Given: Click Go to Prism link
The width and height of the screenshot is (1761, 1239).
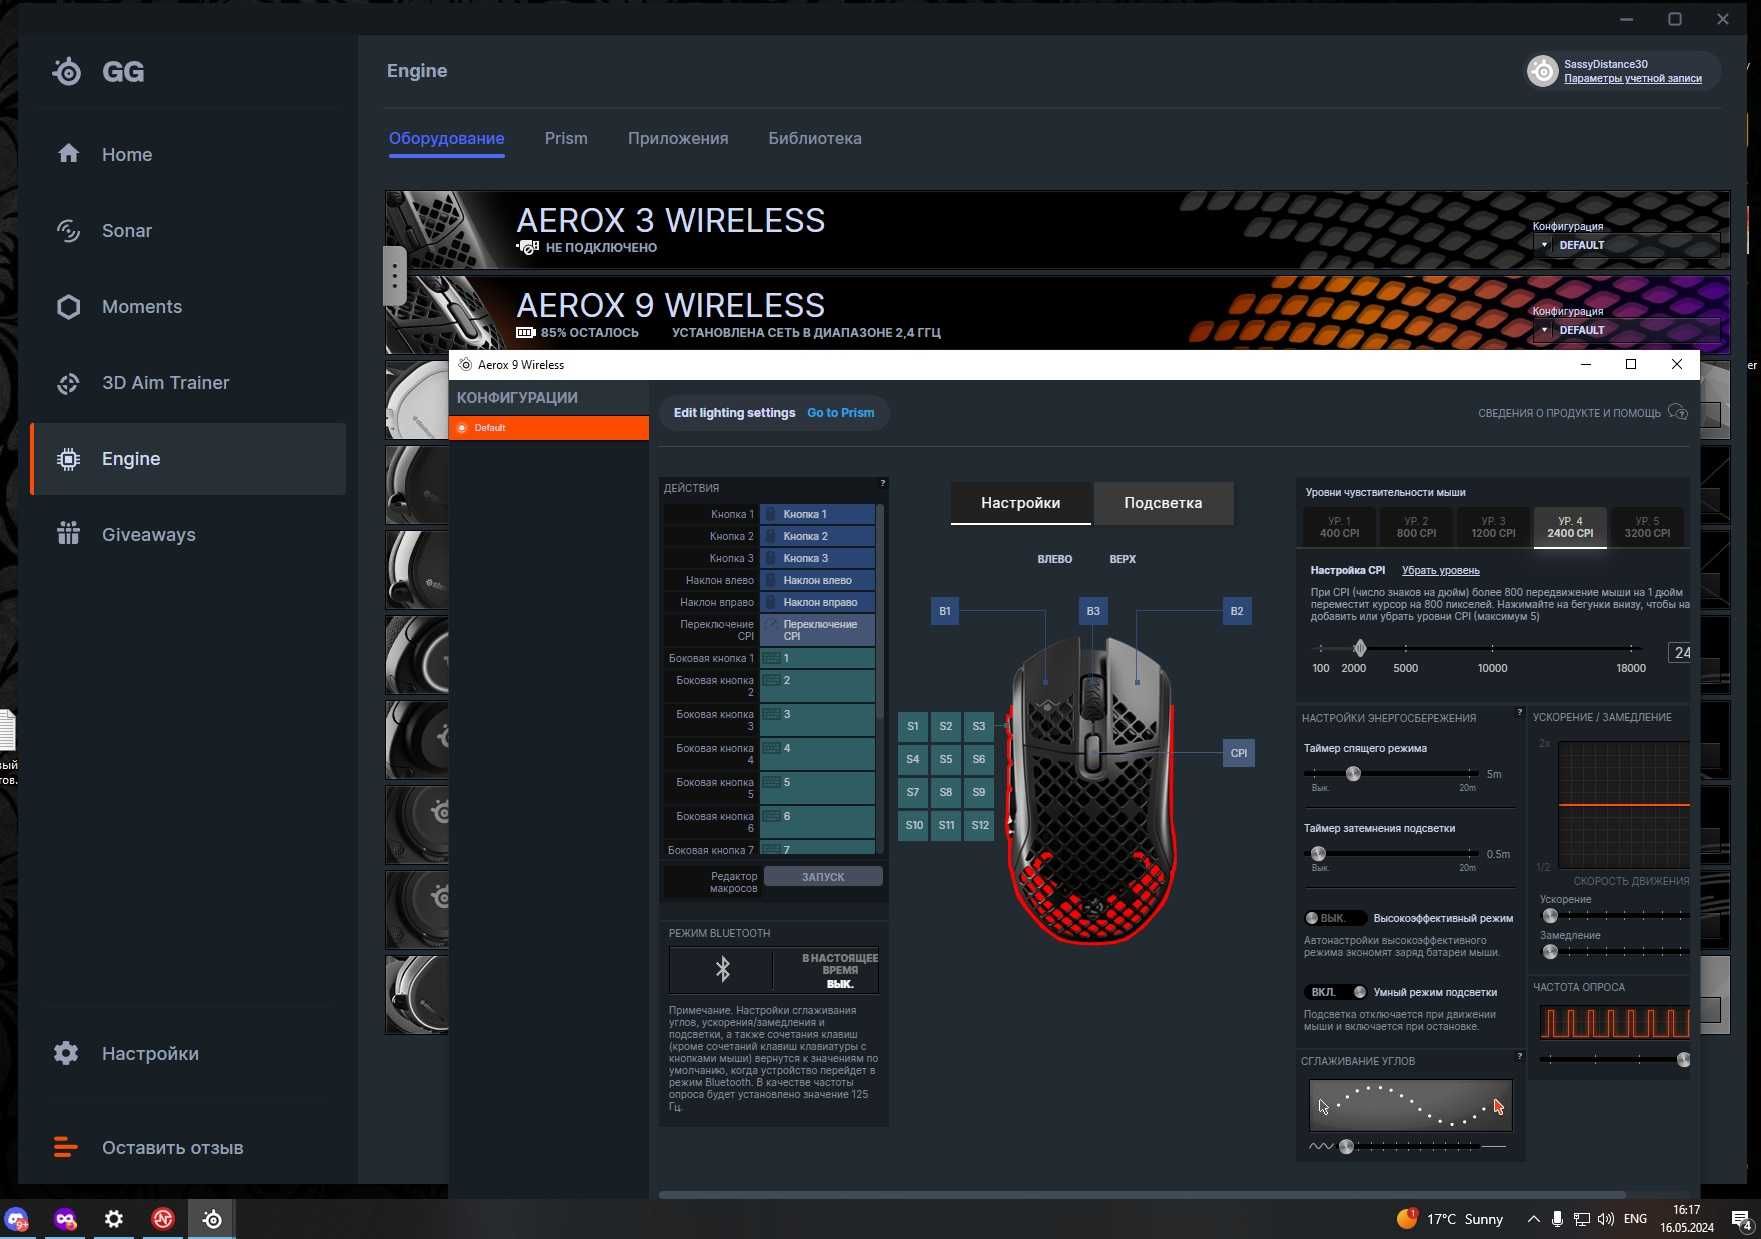Looking at the screenshot, I should [x=840, y=412].
